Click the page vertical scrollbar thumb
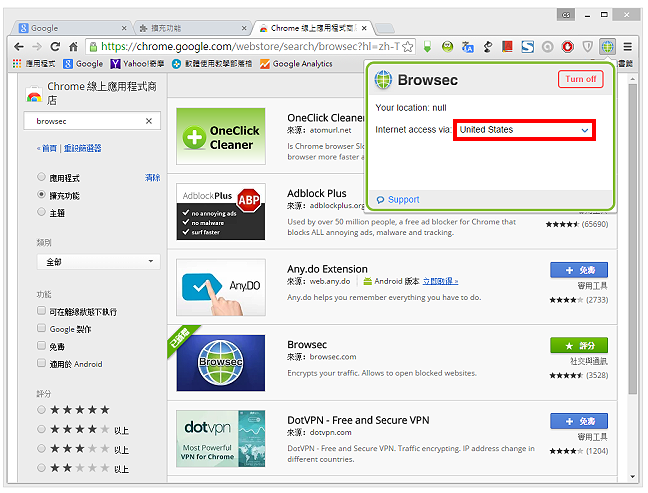 click(632, 239)
